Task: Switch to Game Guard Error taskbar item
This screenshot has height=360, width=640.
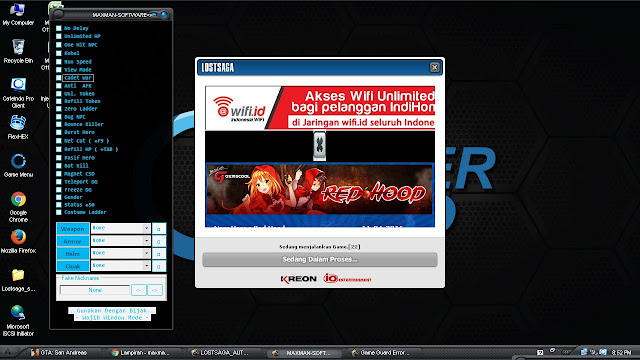Action: click(x=380, y=352)
